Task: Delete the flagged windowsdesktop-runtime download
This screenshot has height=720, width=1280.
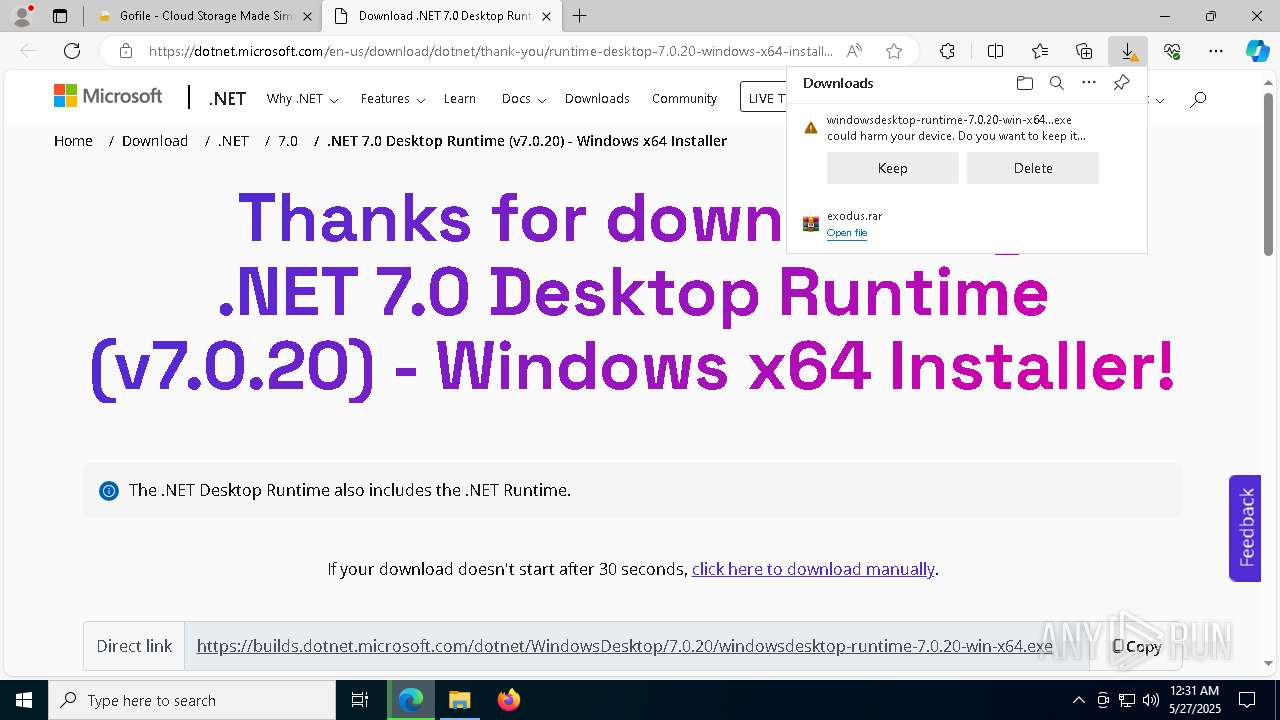Action: (1032, 168)
